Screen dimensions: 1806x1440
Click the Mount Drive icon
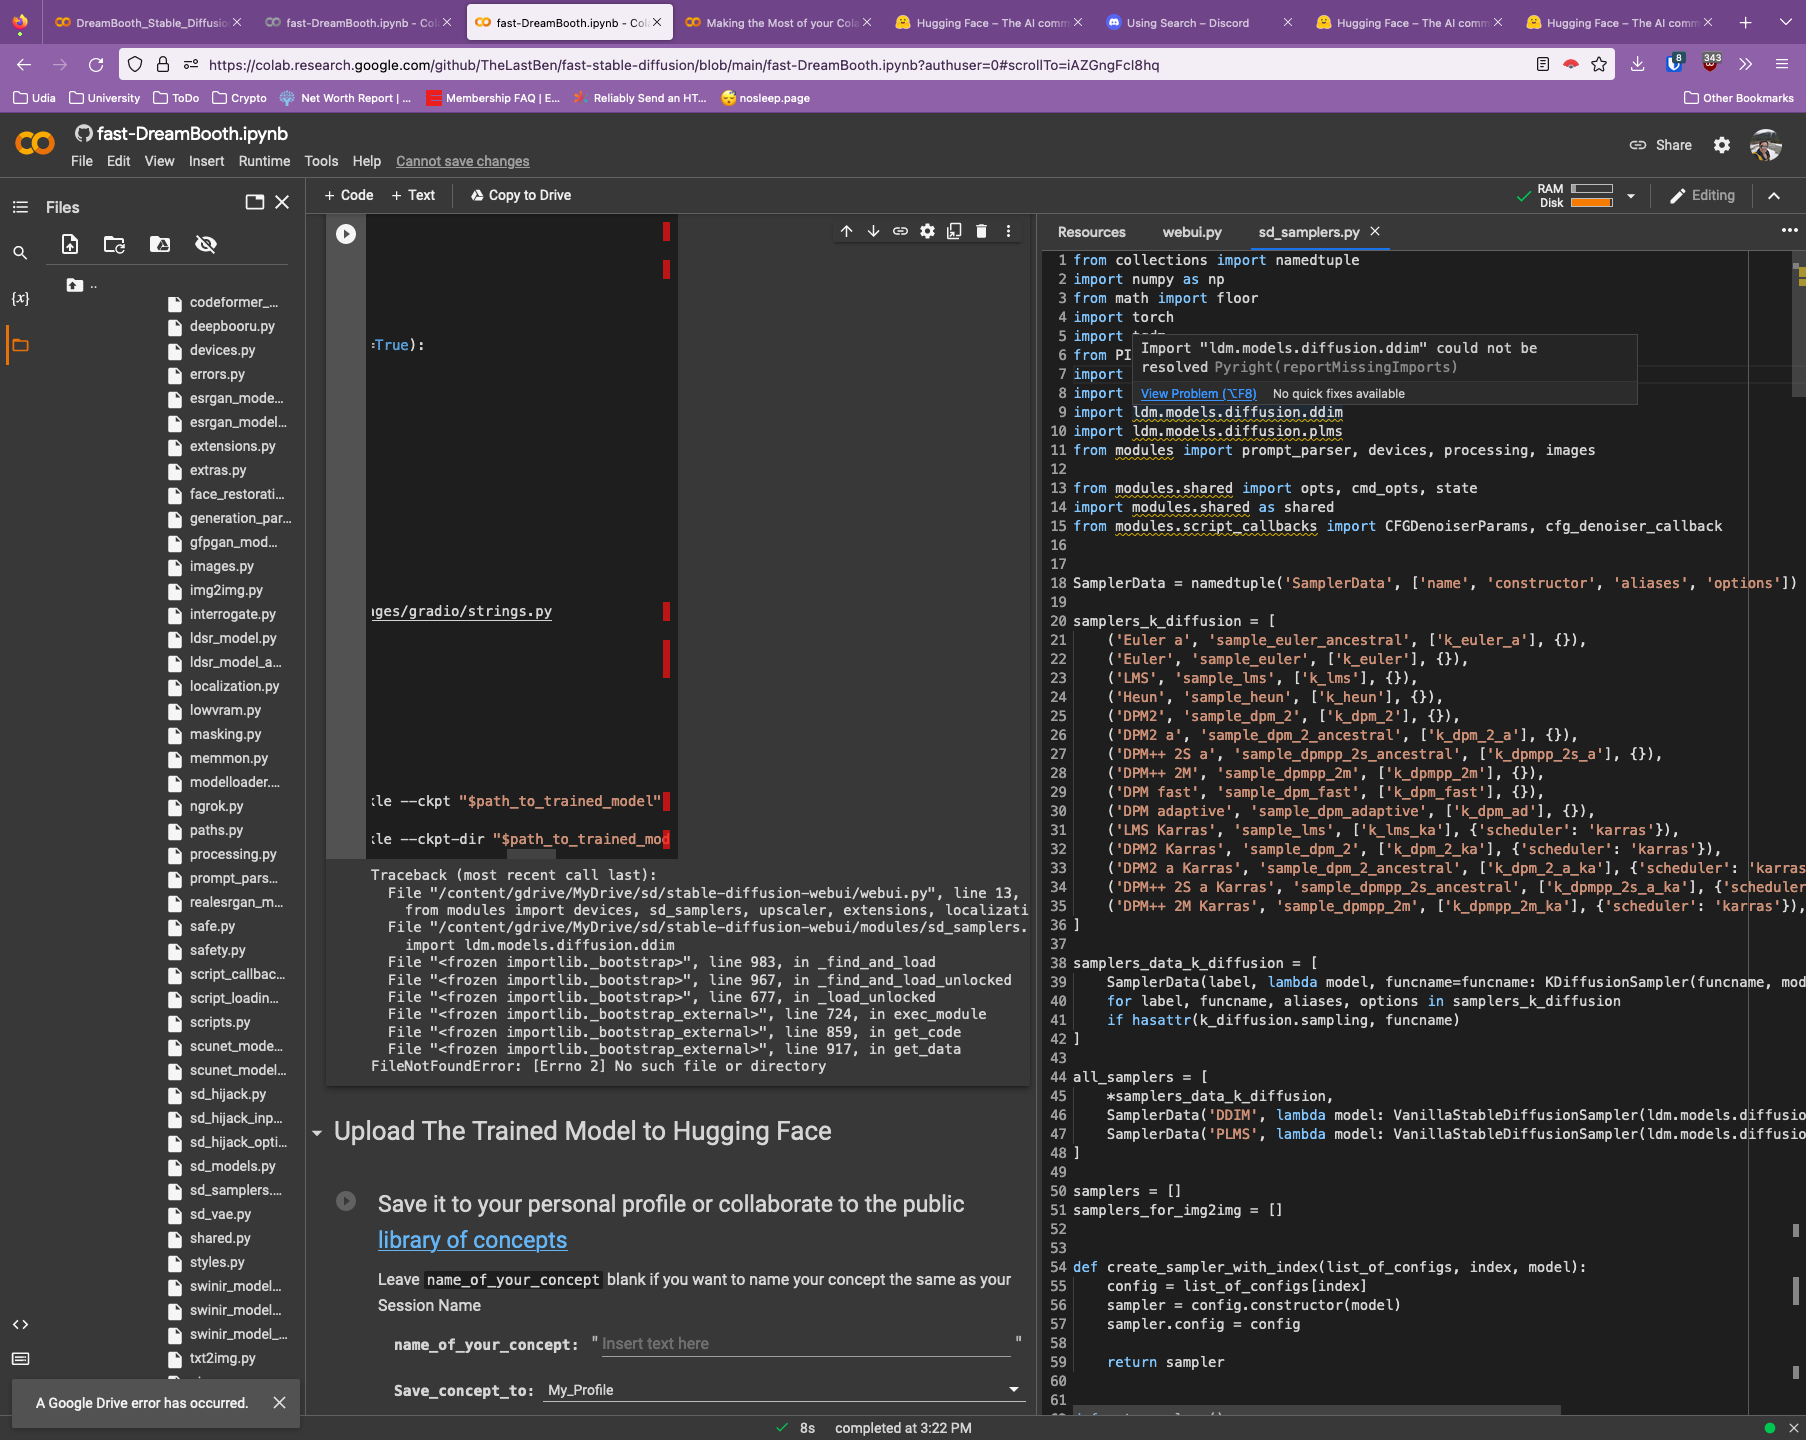160,244
